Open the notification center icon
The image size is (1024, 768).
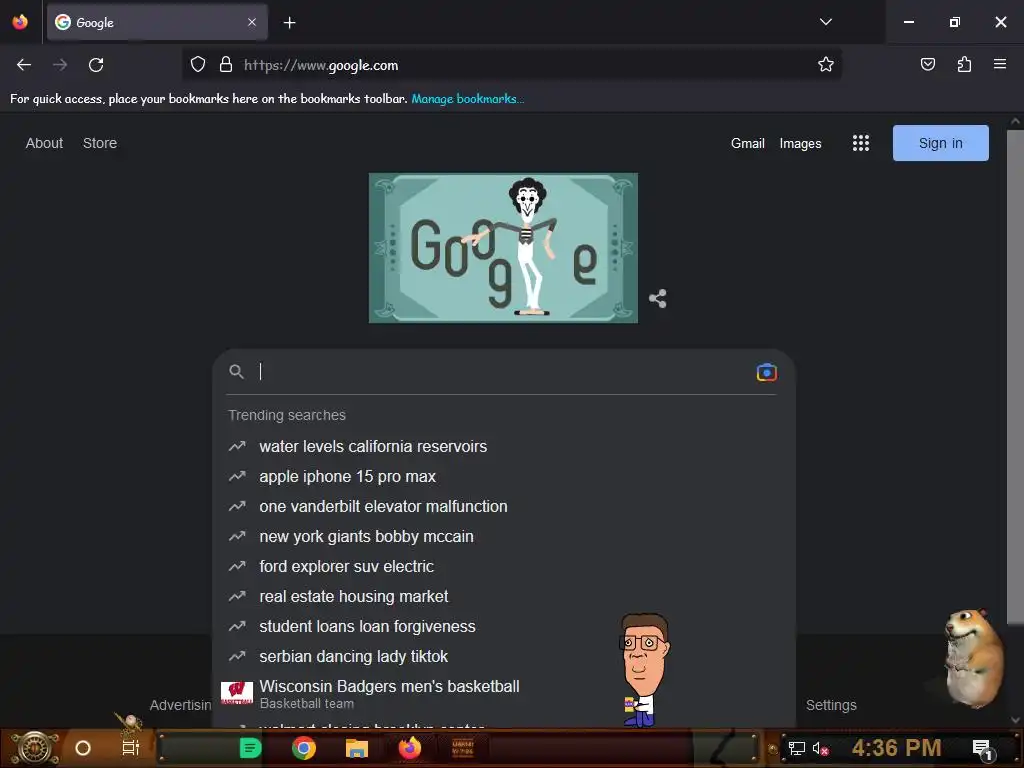tap(982, 748)
